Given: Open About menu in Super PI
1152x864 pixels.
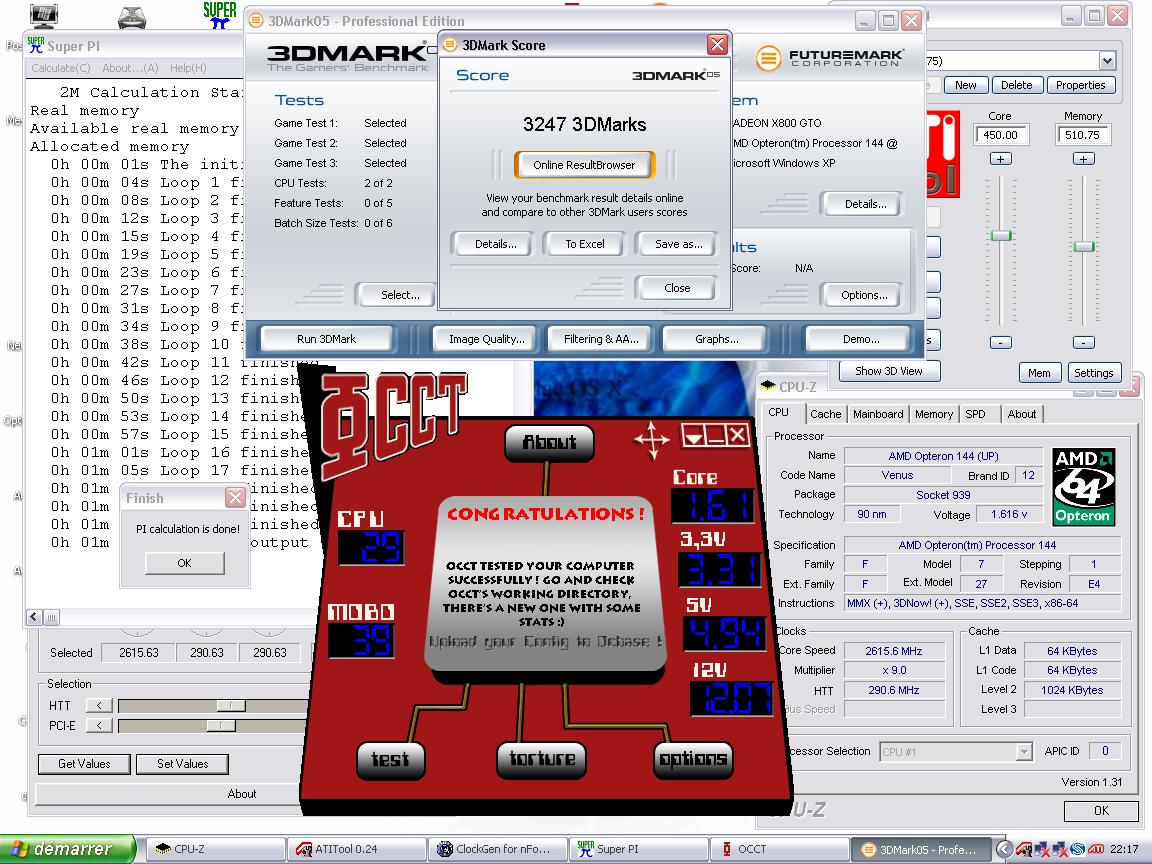Looking at the screenshot, I should tap(130, 68).
